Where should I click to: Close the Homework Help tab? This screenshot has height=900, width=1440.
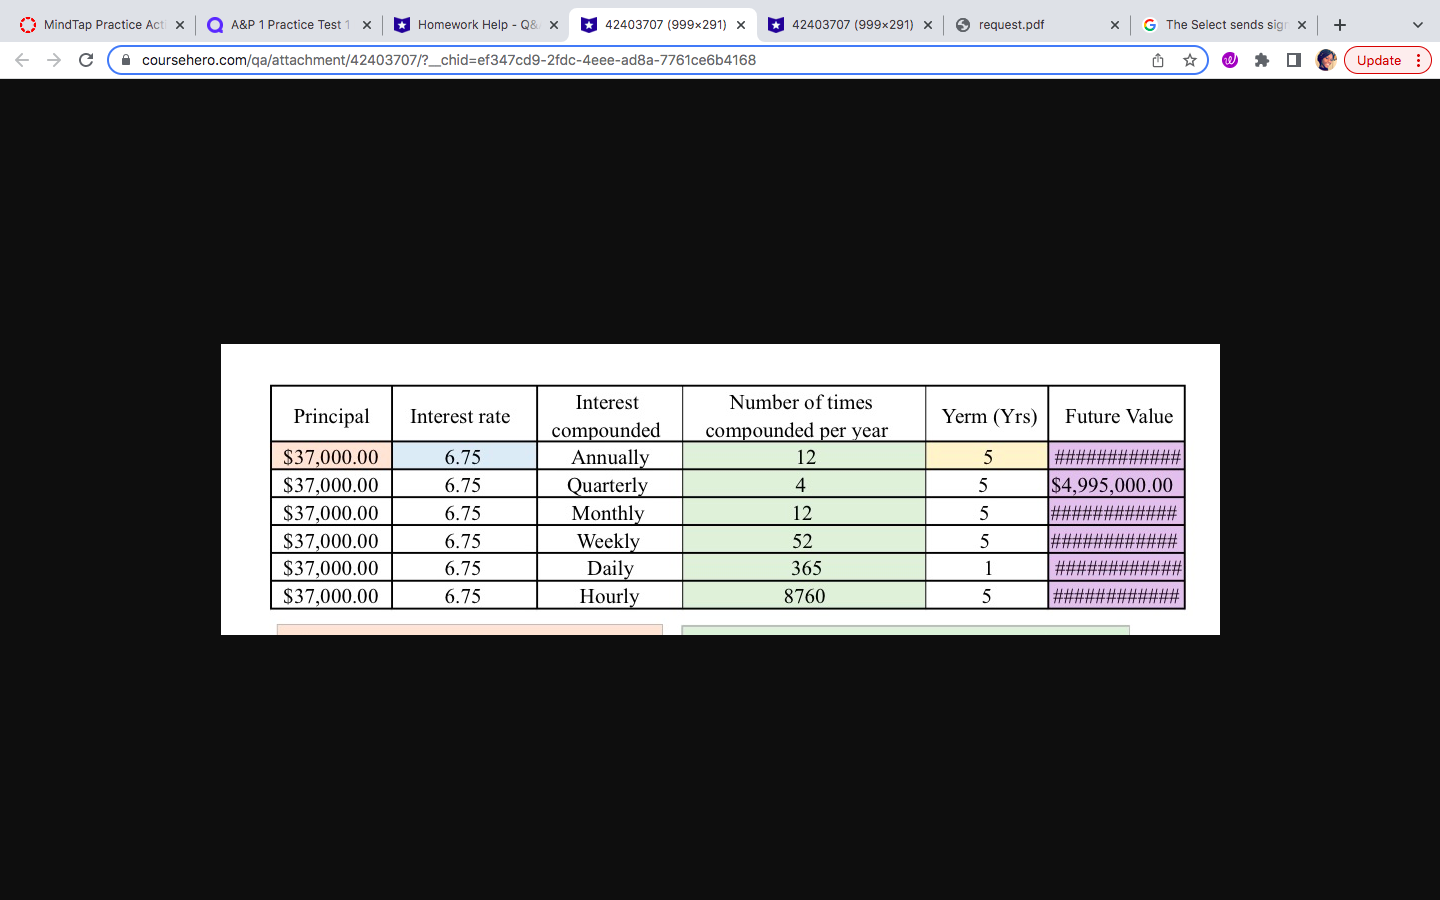click(554, 25)
